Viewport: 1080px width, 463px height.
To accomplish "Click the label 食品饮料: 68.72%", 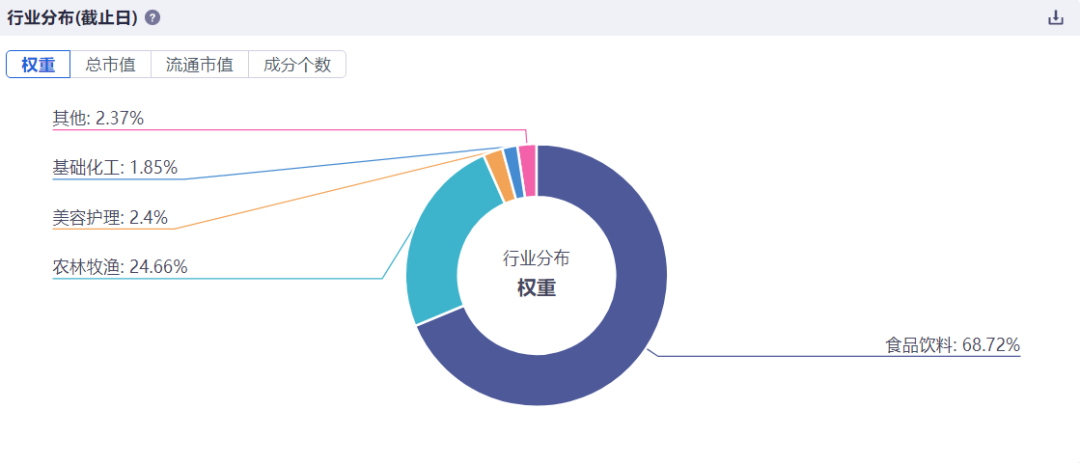I will click(953, 345).
